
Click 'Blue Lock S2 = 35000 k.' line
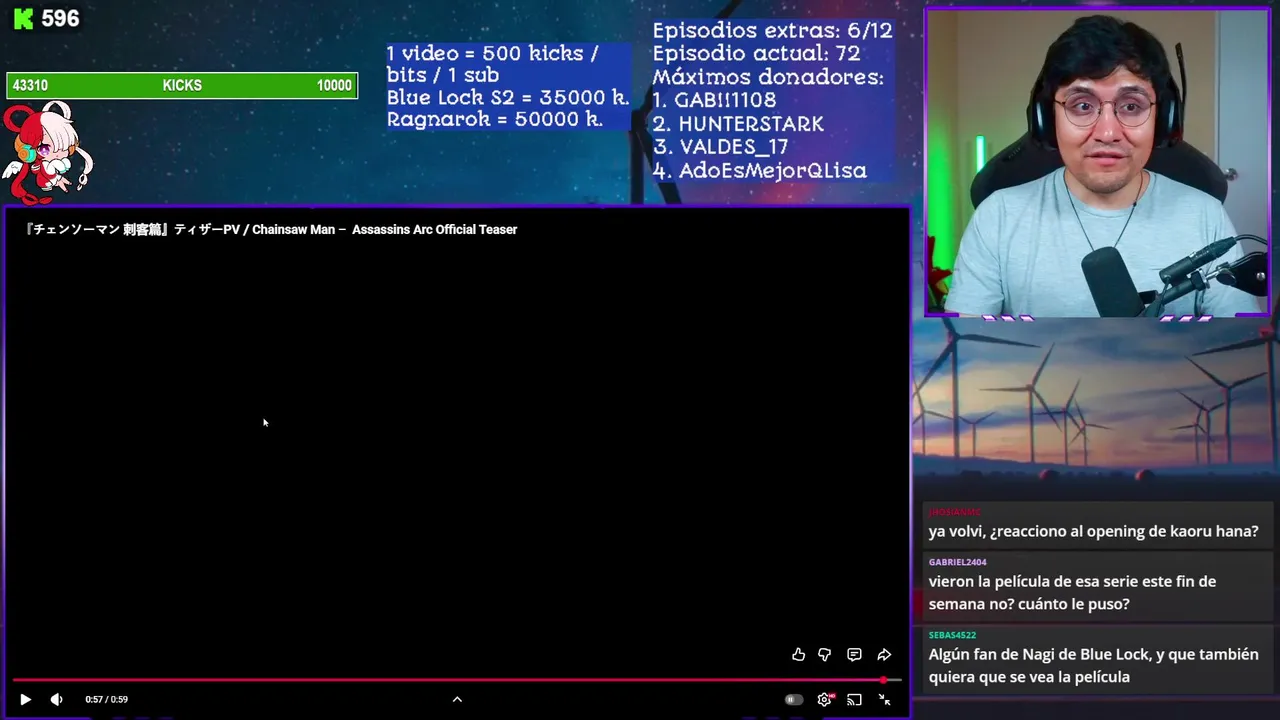point(508,98)
